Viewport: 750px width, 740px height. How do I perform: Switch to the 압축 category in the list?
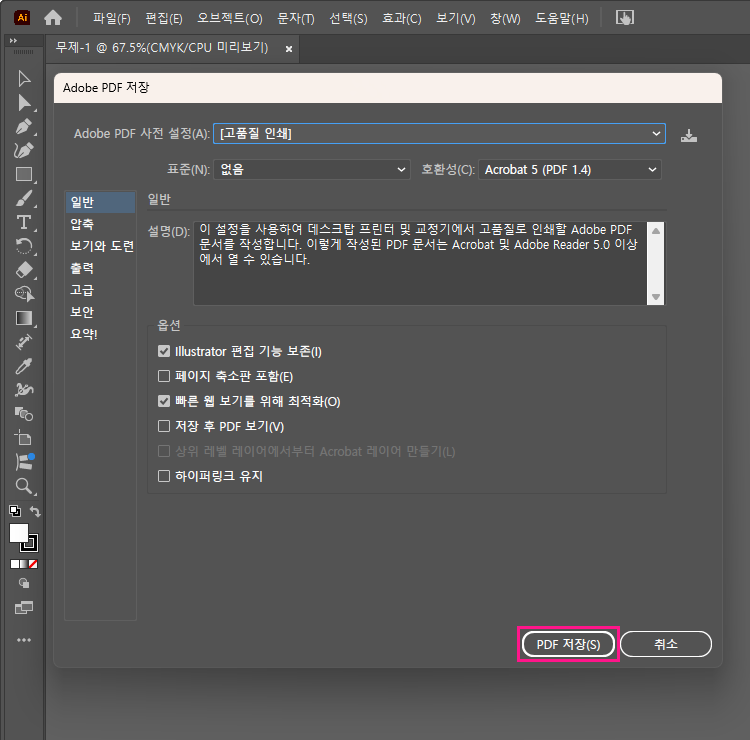point(82,225)
